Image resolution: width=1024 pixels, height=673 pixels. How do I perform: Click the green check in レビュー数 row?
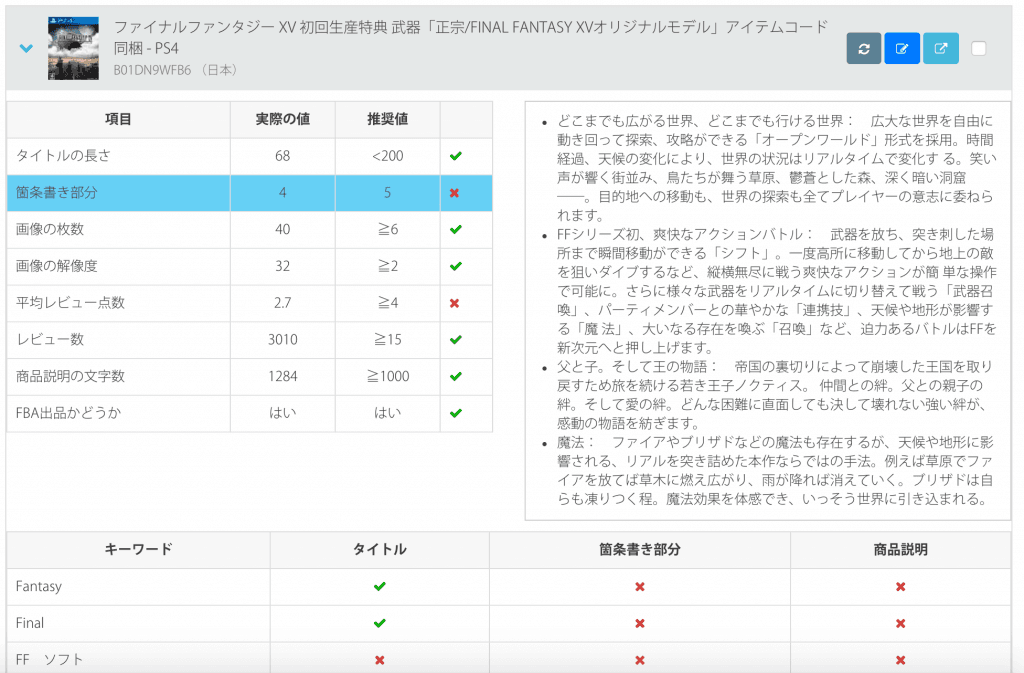pyautogui.click(x=456, y=339)
